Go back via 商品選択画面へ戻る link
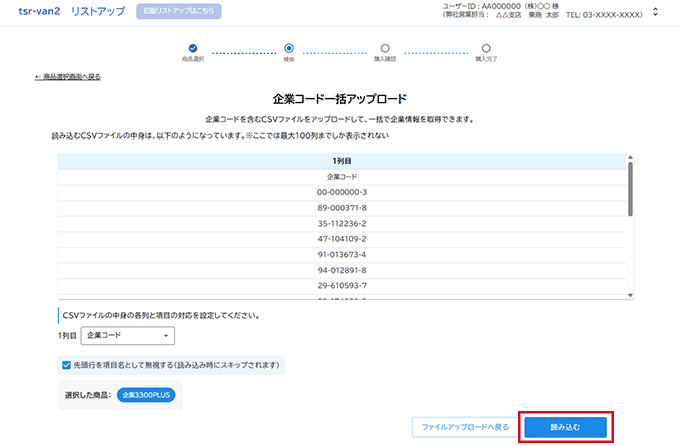 click(x=68, y=77)
